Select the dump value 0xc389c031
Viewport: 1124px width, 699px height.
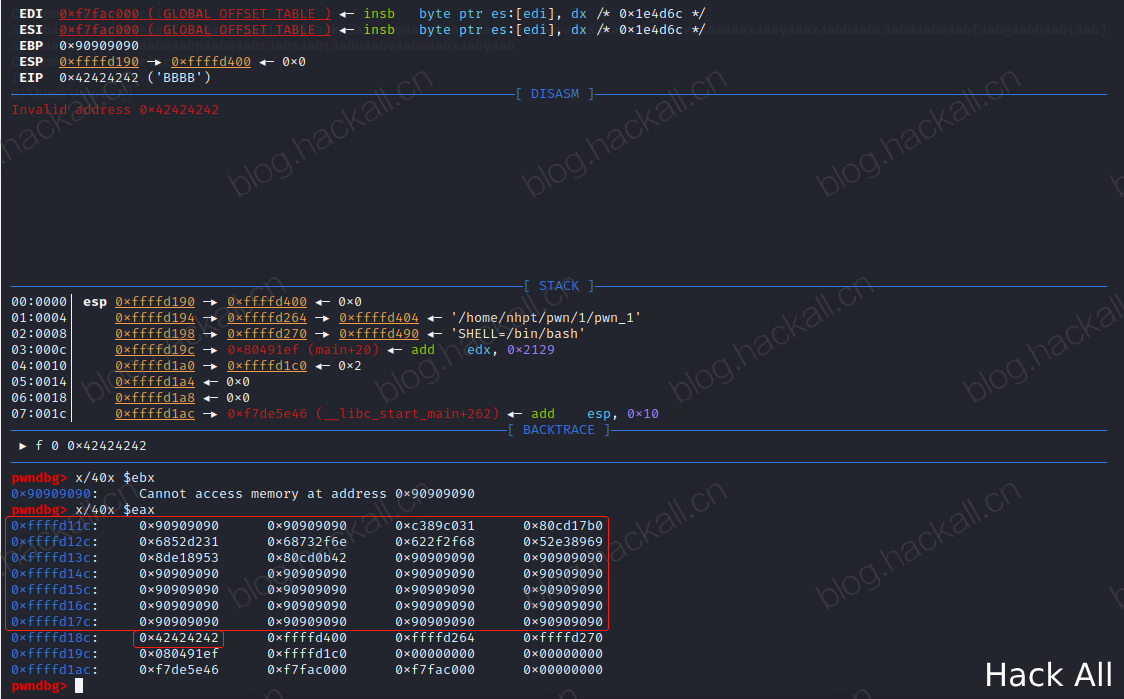click(x=434, y=526)
